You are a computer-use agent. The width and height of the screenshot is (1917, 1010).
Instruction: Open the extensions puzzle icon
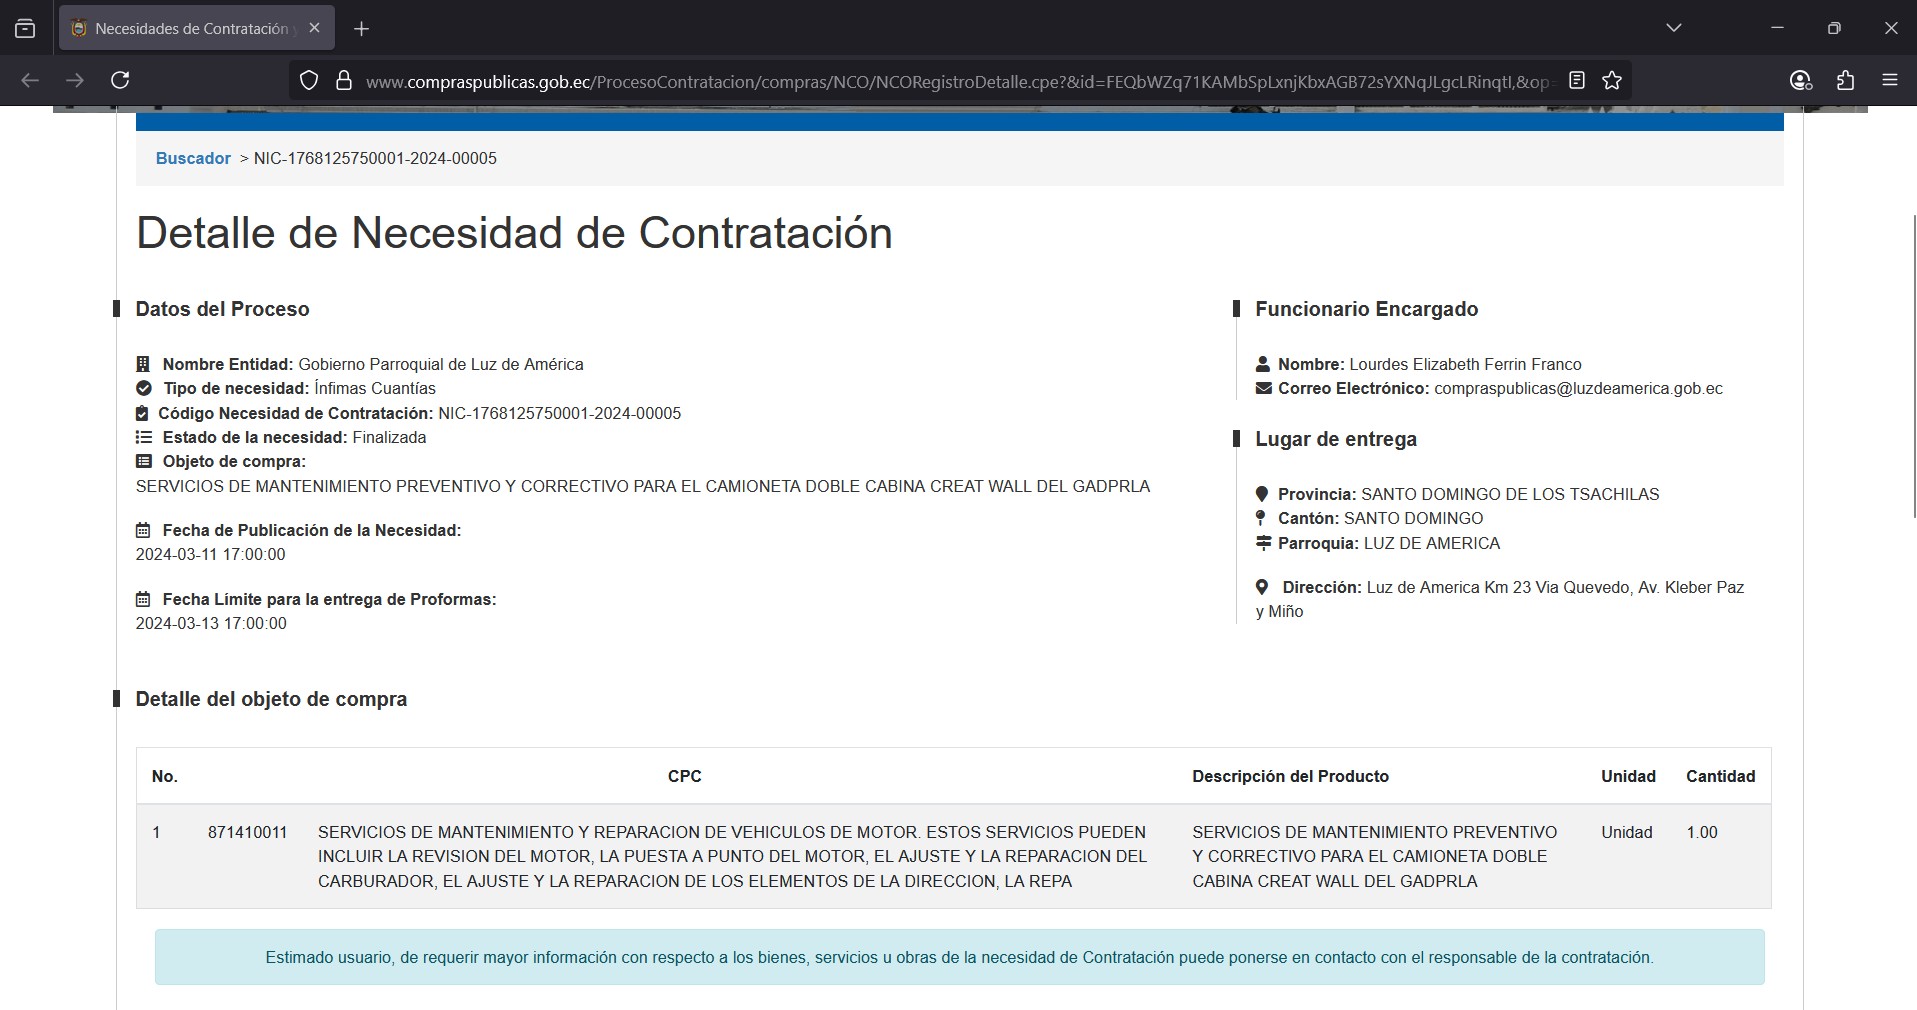tap(1846, 81)
